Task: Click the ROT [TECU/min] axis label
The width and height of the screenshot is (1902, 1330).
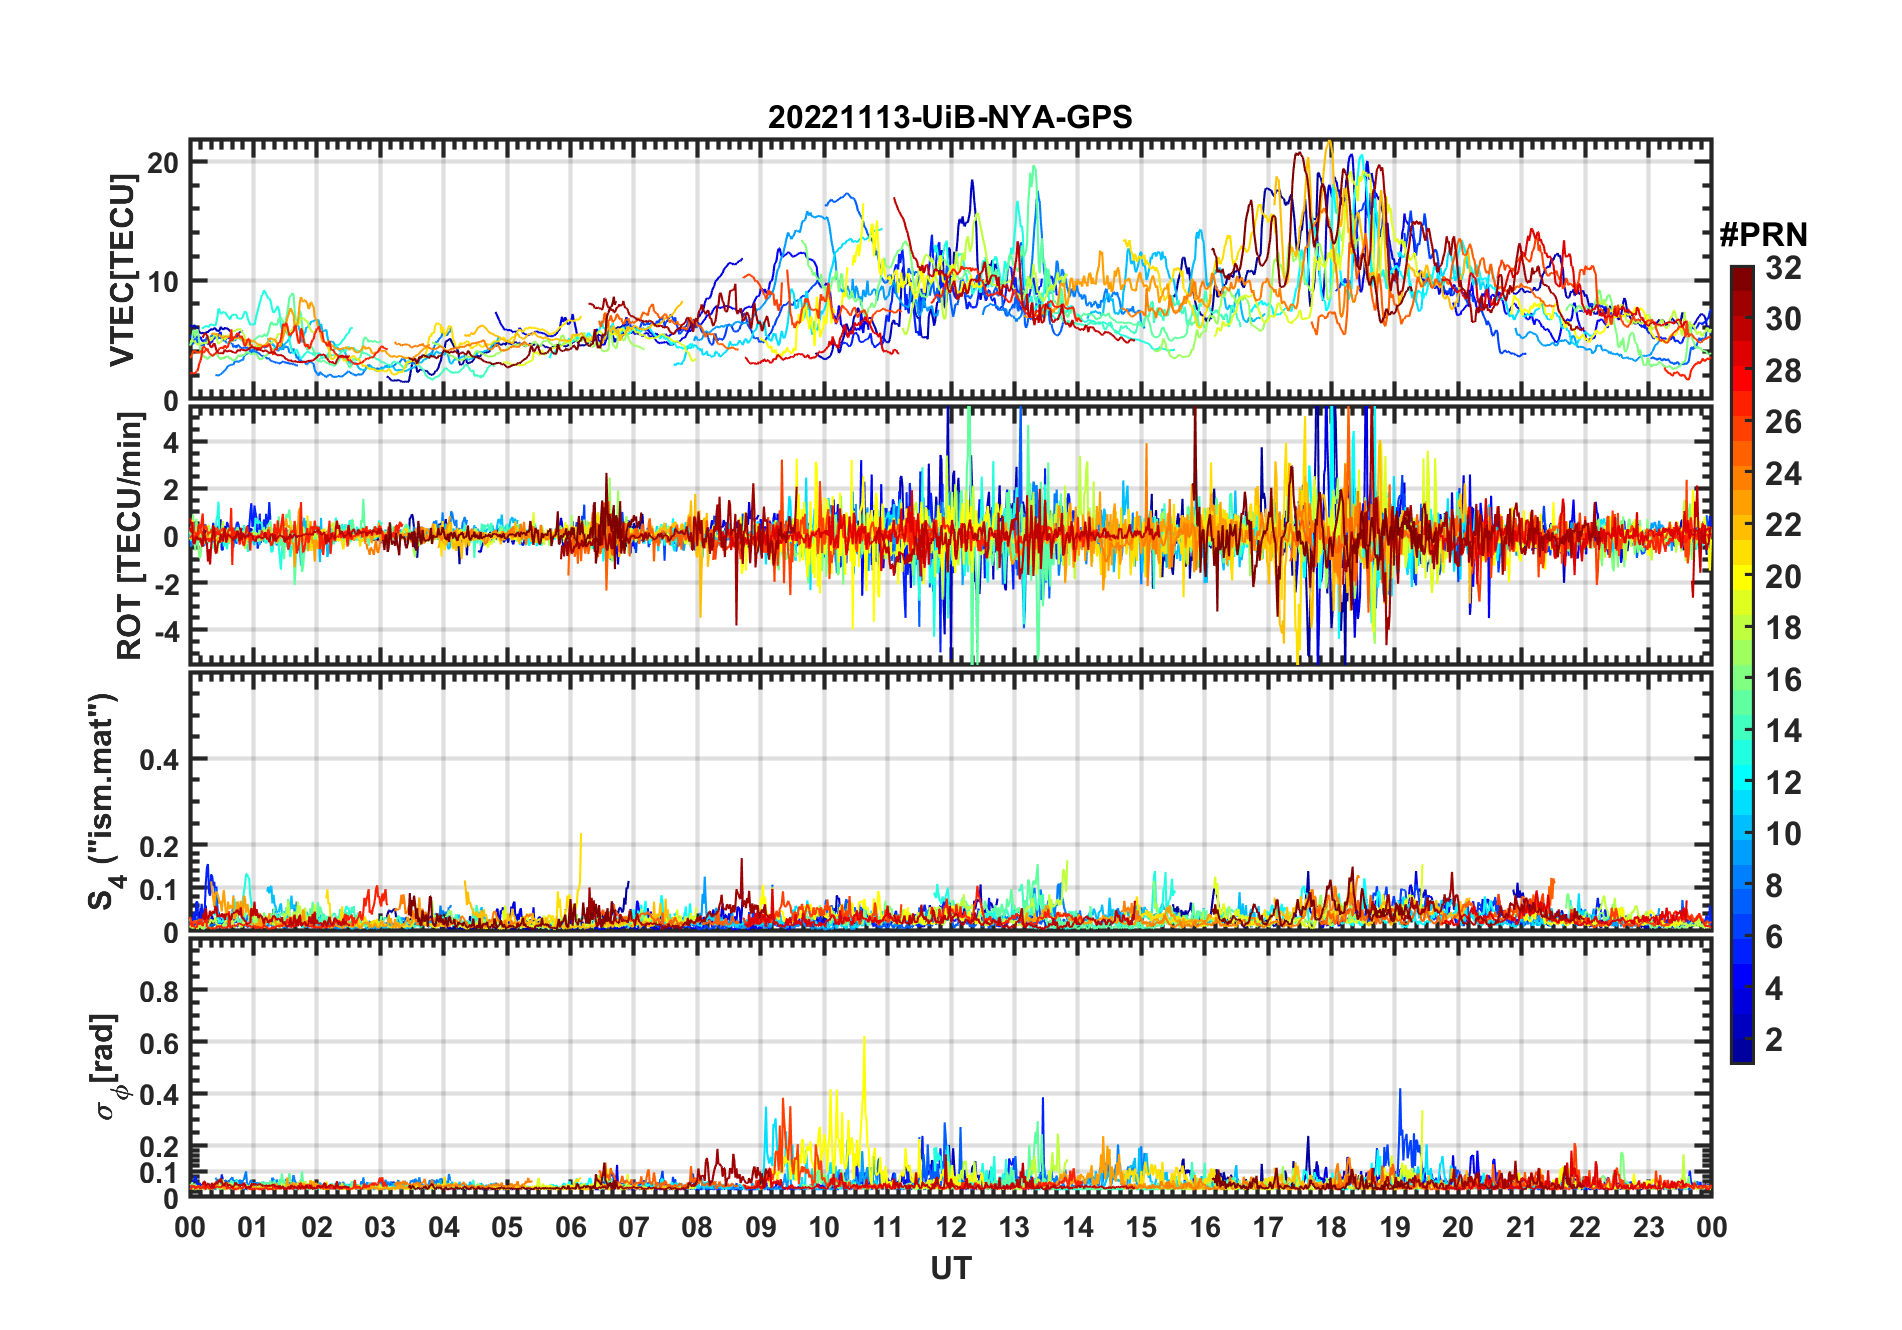Action: [x=130, y=535]
